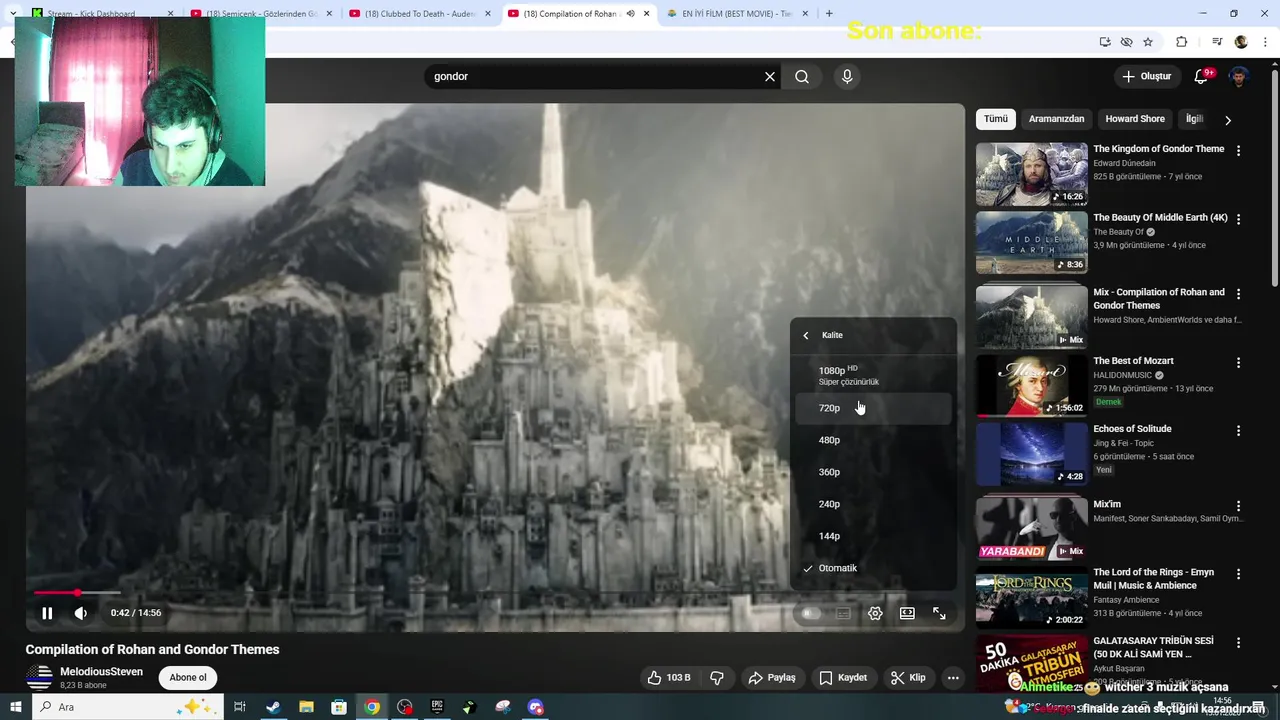Show more filter chips arrow
Viewport: 1280px width, 720px height.
coord(1228,120)
